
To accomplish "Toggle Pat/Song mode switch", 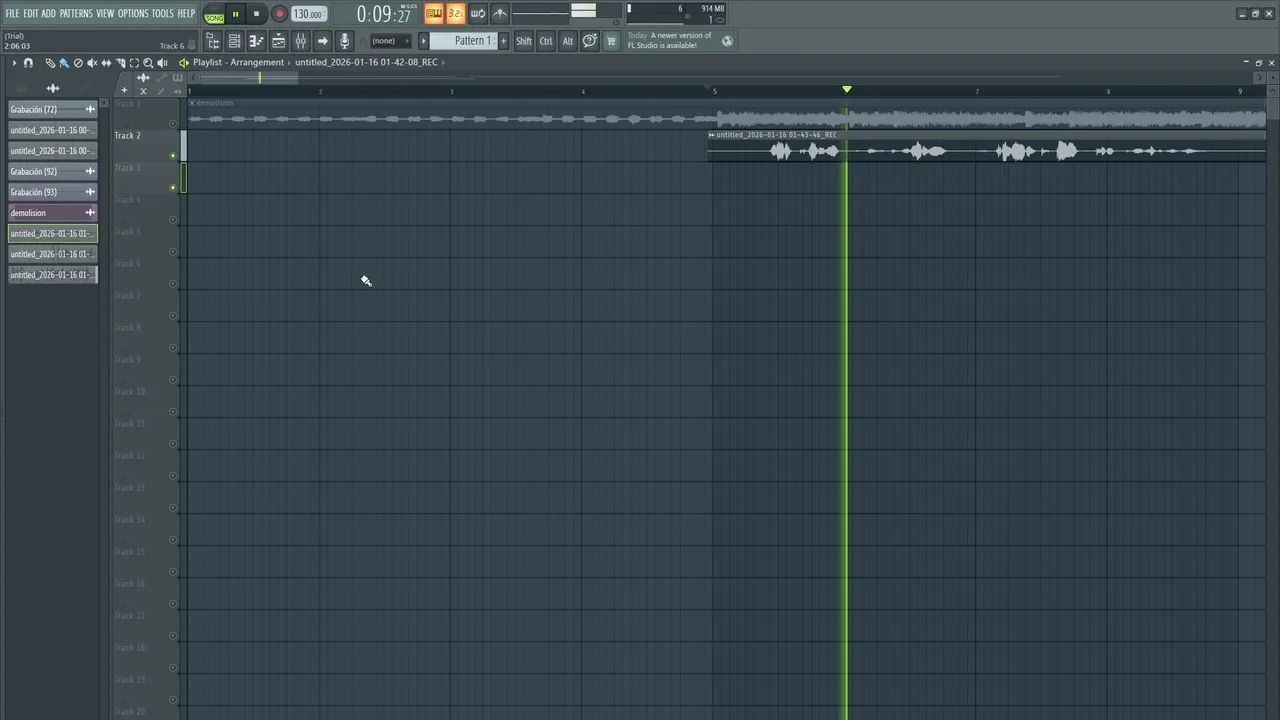I will pos(214,14).
